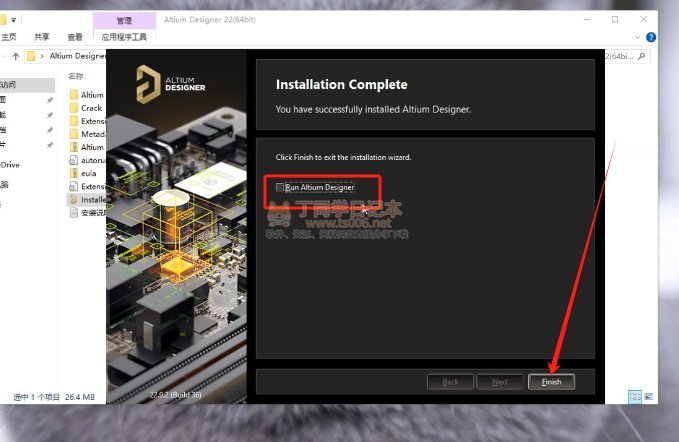Minimize the Explorer window
Viewport: 679px width, 442px height.
[x=587, y=19]
